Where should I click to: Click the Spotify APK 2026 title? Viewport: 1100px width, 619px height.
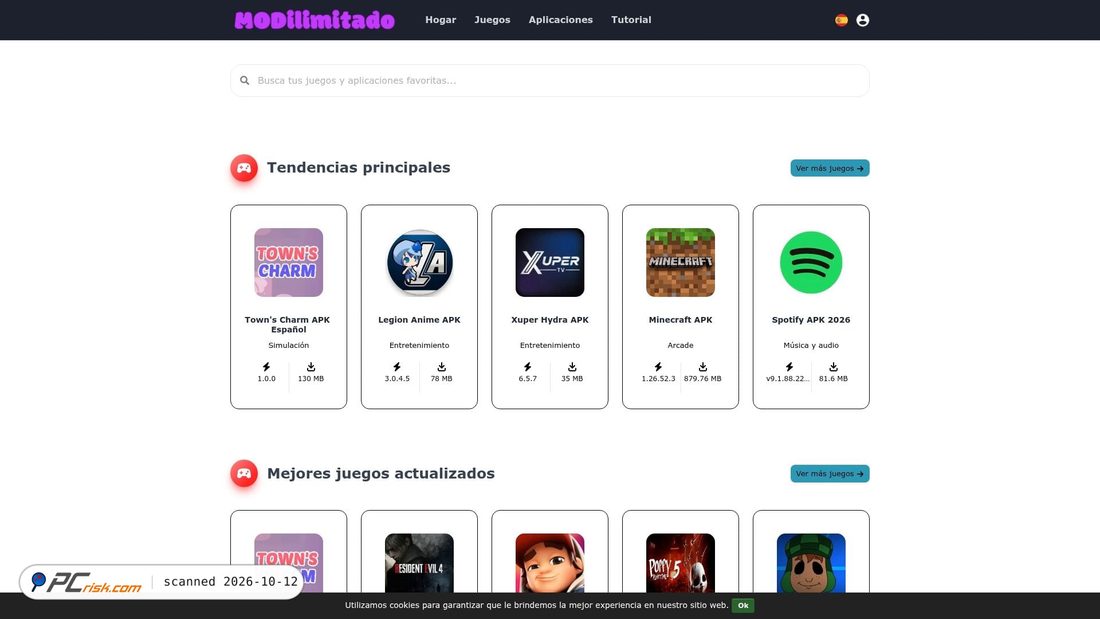[x=811, y=320]
